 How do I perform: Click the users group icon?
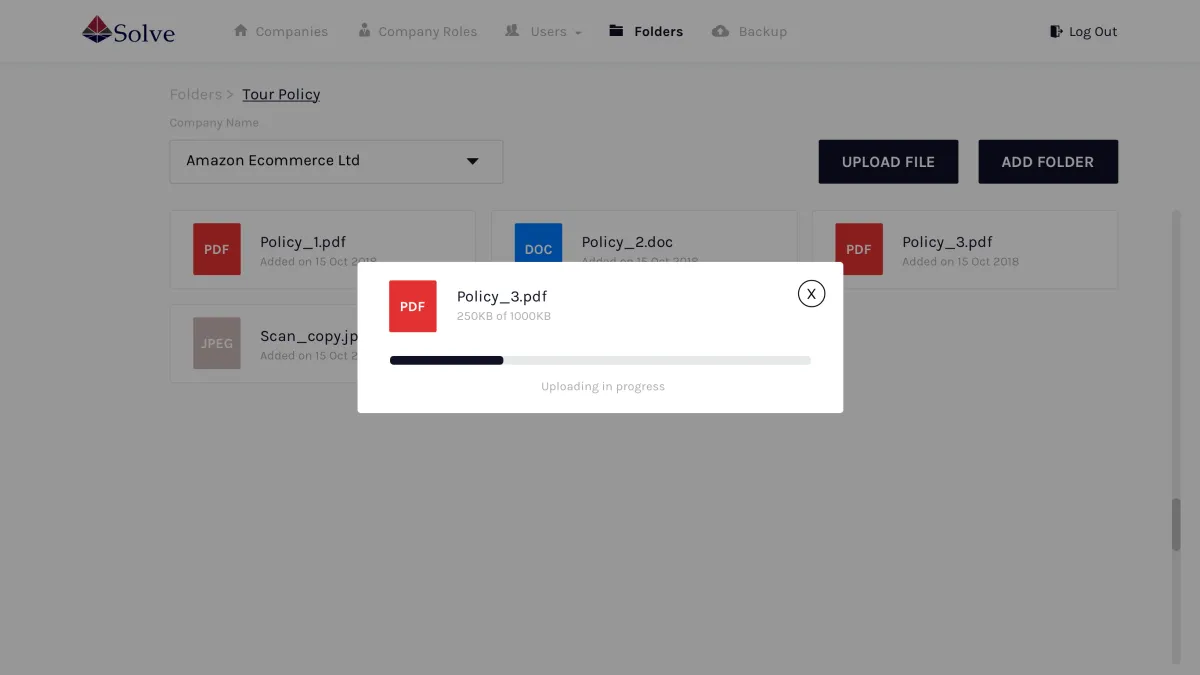(512, 31)
